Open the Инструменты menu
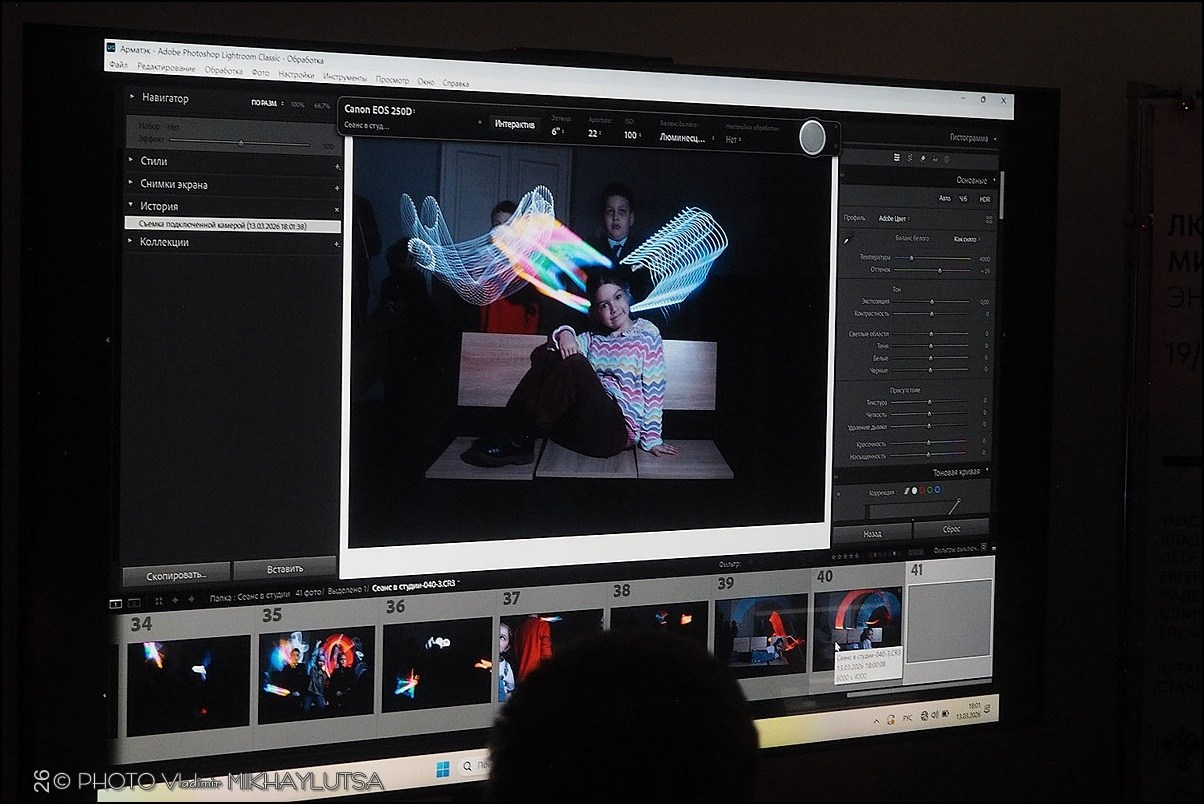This screenshot has width=1204, height=804. (344, 77)
